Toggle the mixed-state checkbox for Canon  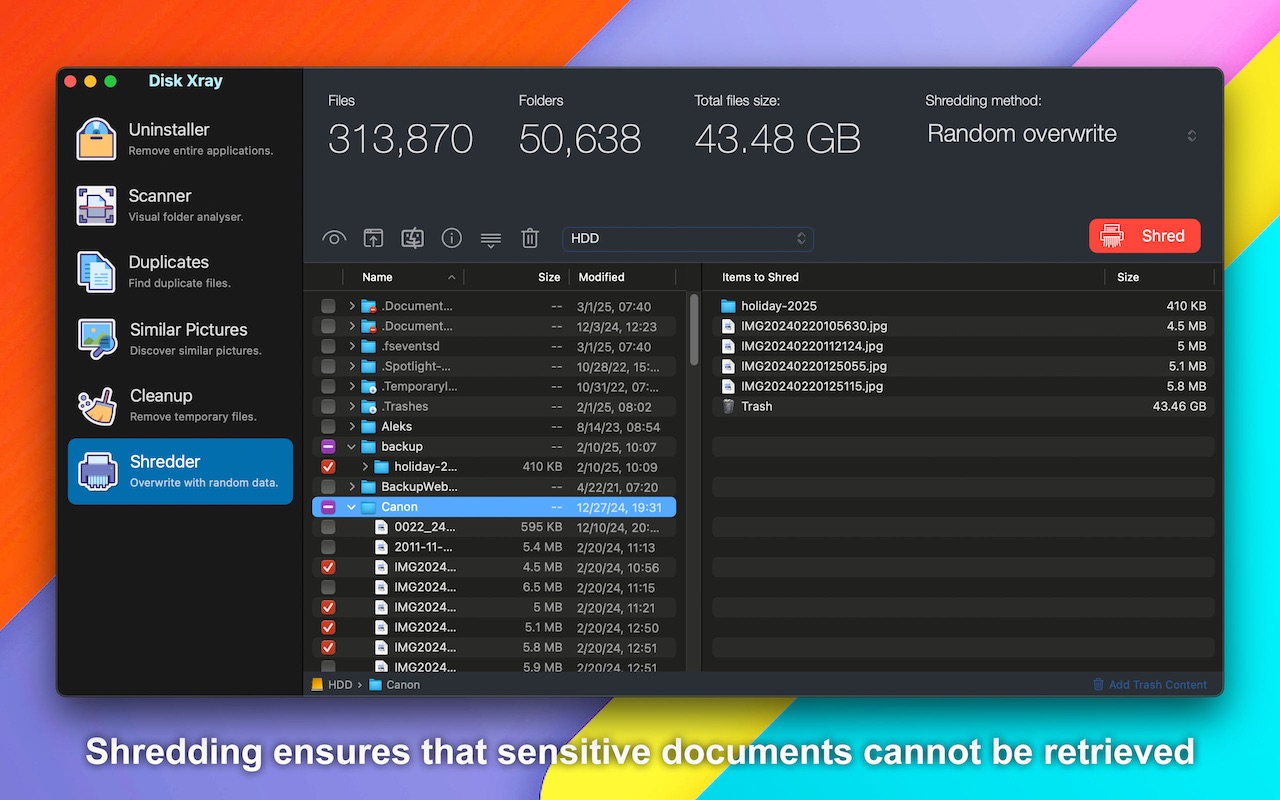pos(328,507)
